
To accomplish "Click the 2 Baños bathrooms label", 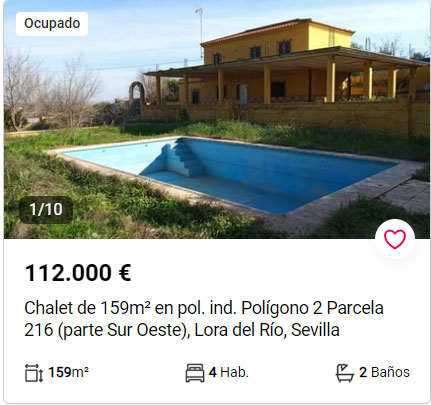I will pyautogui.click(x=384, y=372).
